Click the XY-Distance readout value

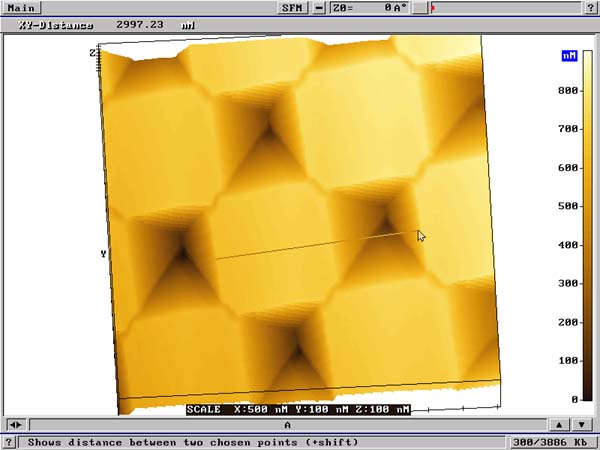pyautogui.click(x=138, y=22)
